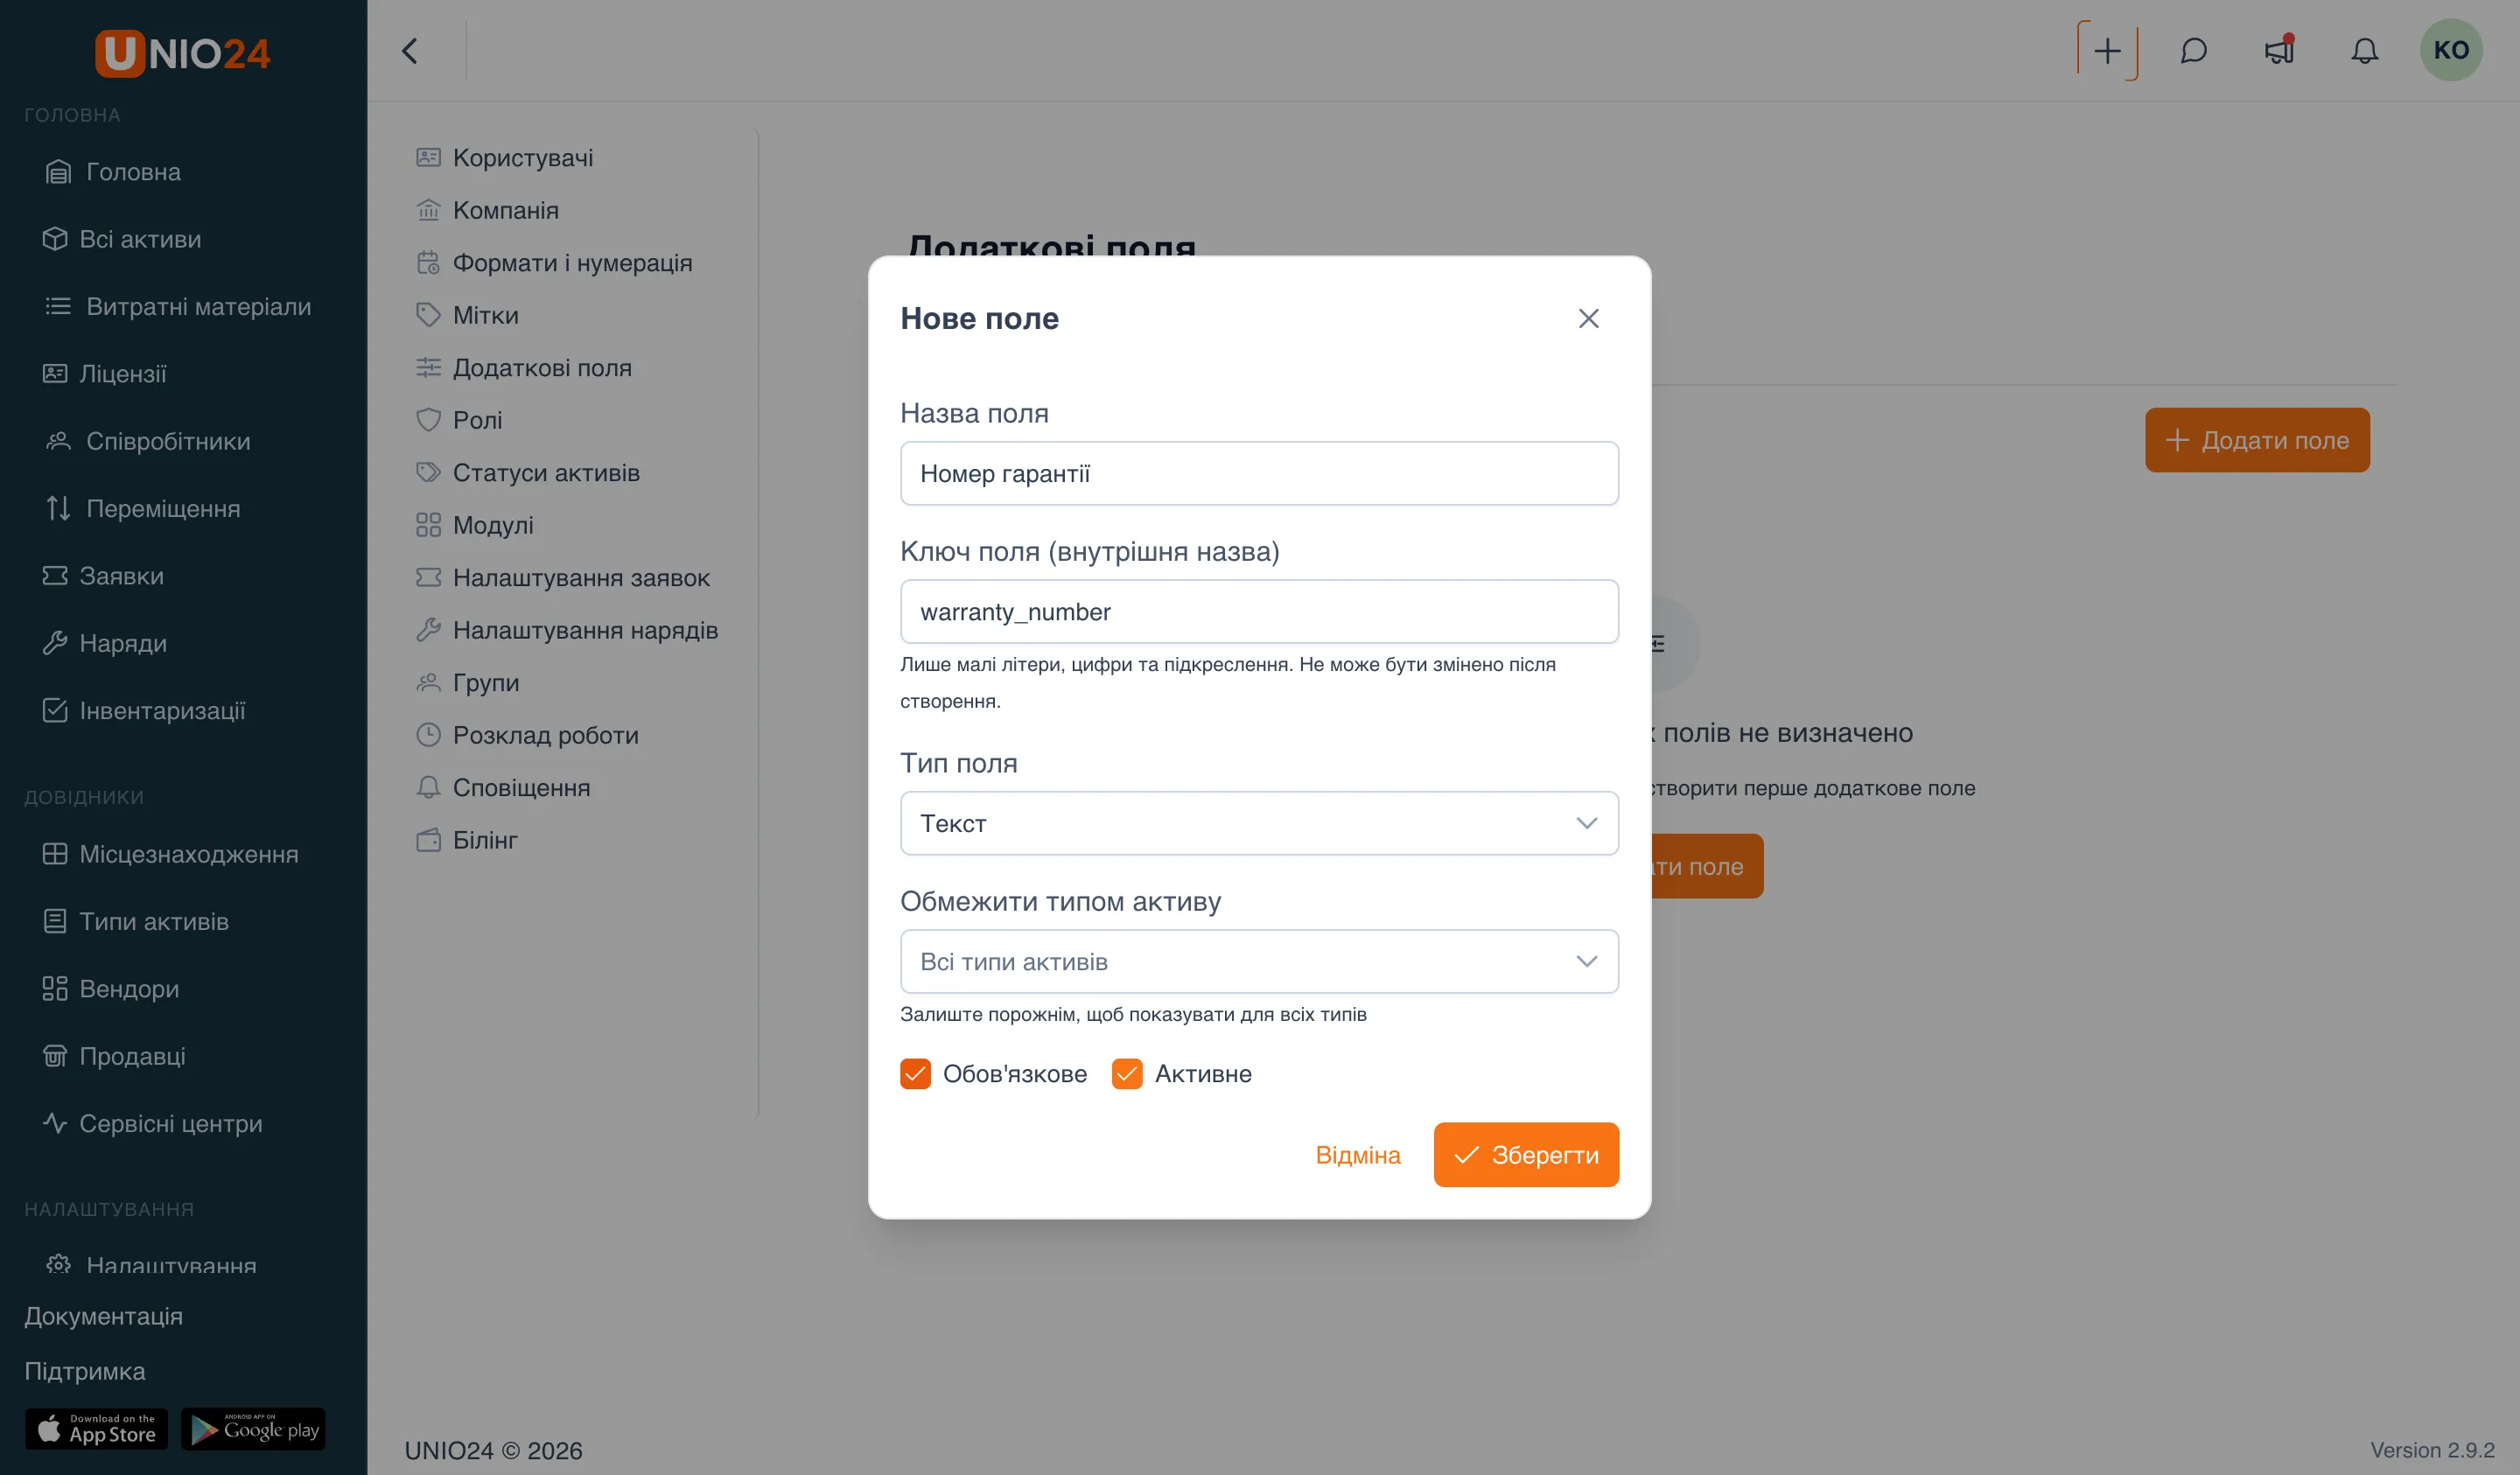Open Статуси активів settings section
The width and height of the screenshot is (2520, 1475).
[546, 472]
